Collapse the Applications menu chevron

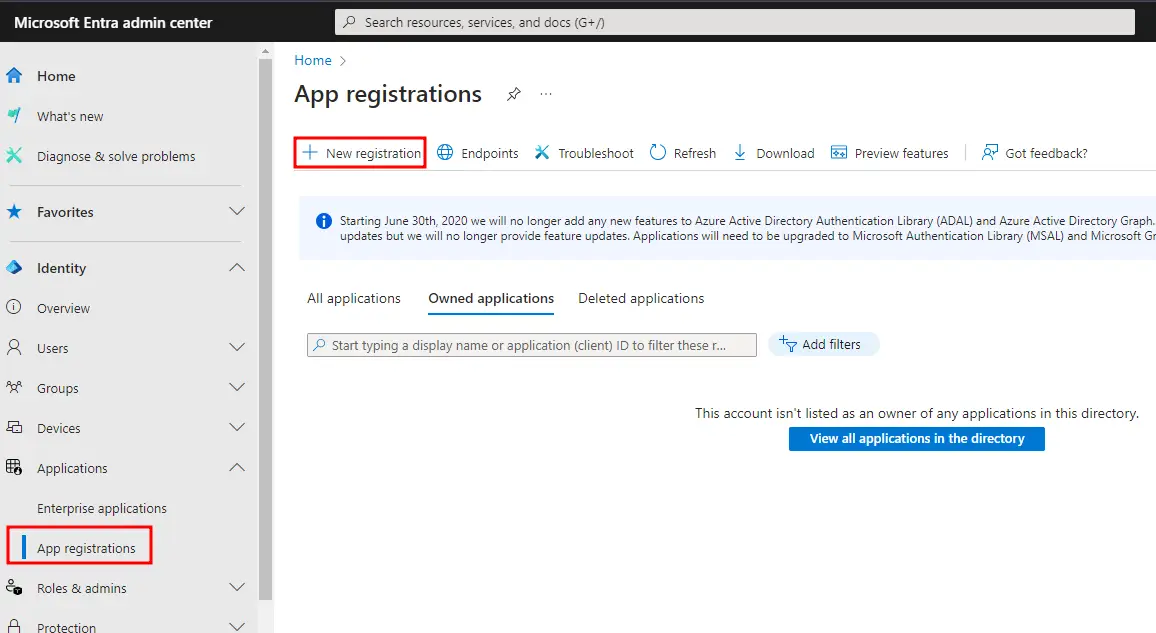coord(237,467)
